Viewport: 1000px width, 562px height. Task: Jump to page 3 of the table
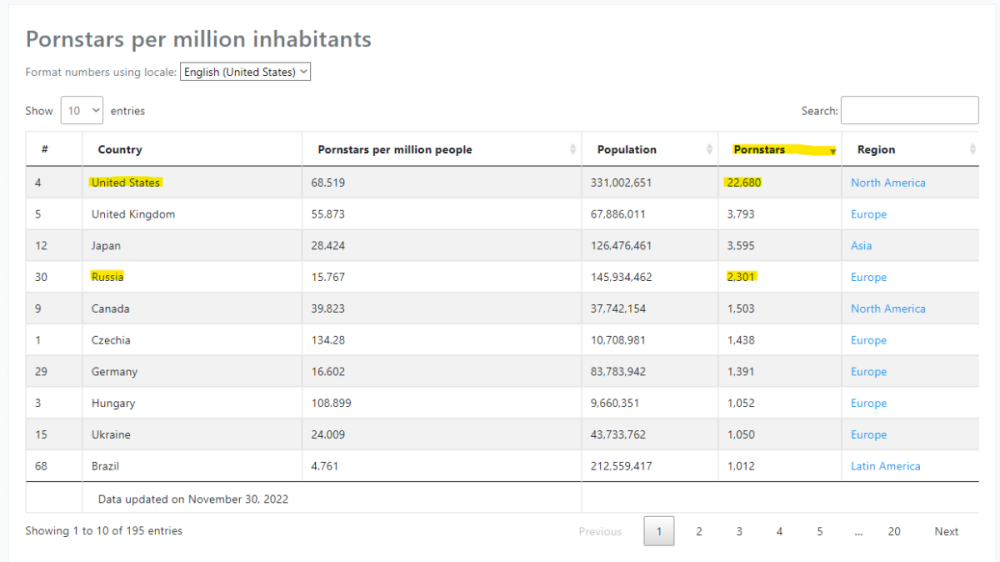pyautogui.click(x=739, y=532)
